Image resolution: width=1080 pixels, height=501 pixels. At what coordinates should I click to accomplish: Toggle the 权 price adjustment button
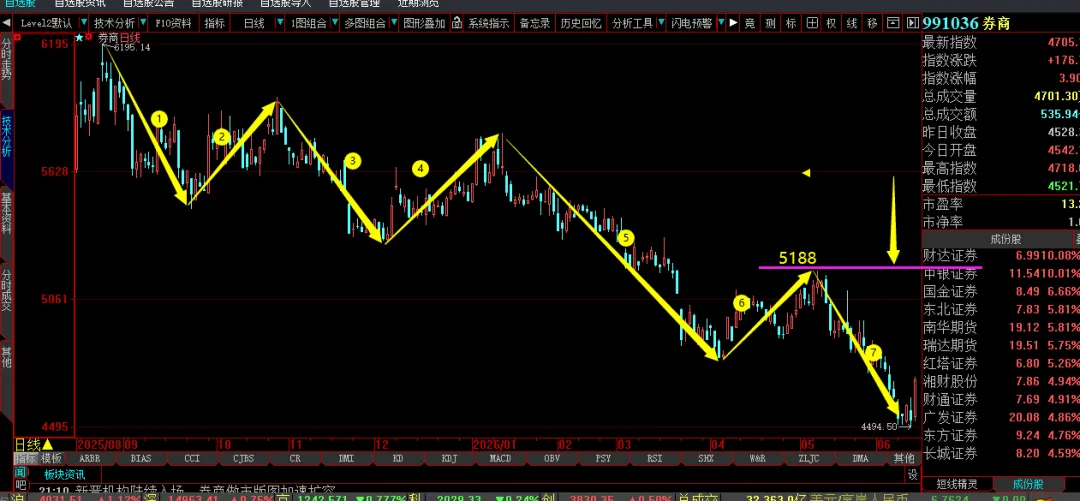tap(832, 23)
